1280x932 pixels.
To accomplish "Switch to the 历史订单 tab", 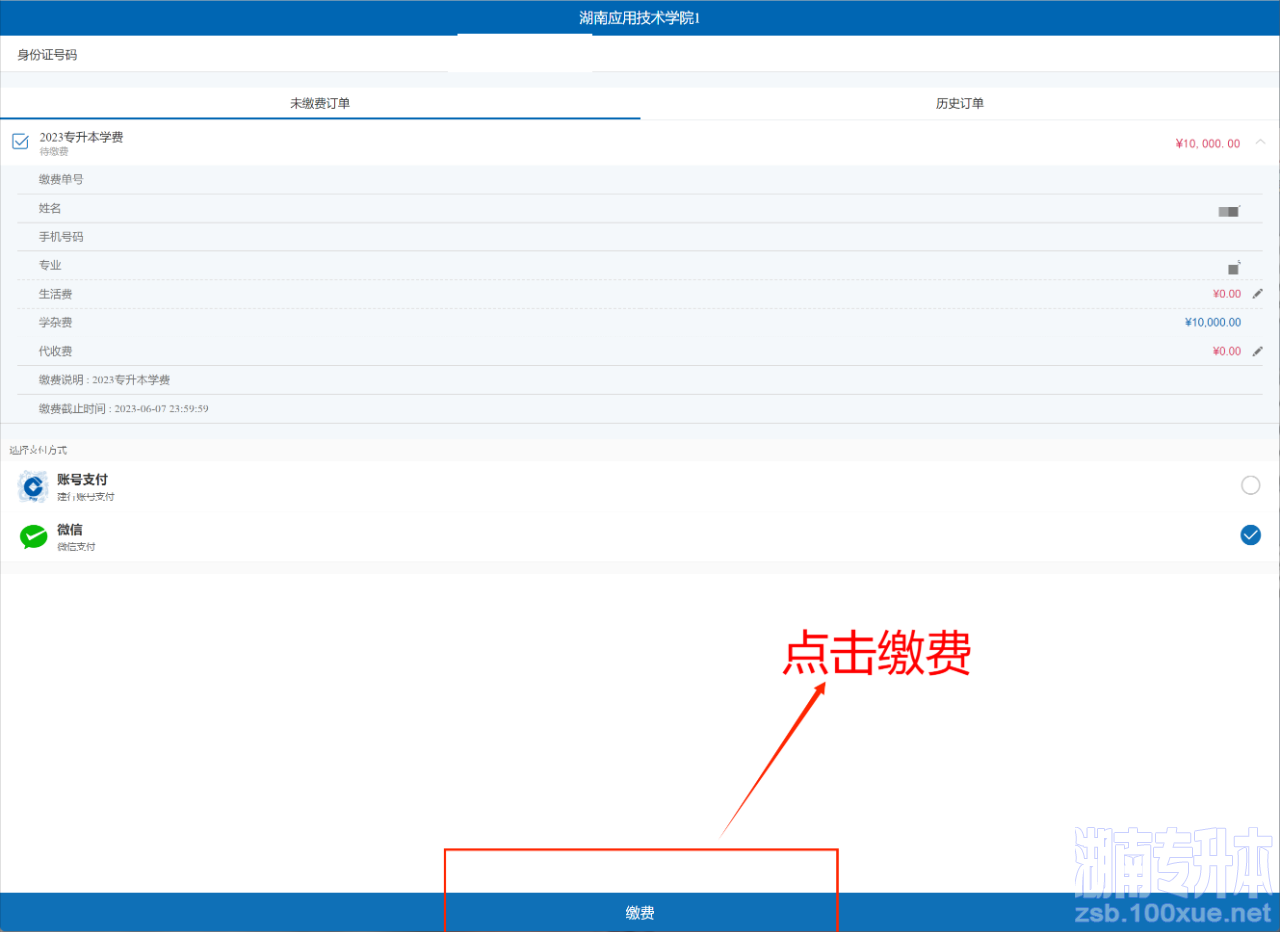I will point(960,103).
